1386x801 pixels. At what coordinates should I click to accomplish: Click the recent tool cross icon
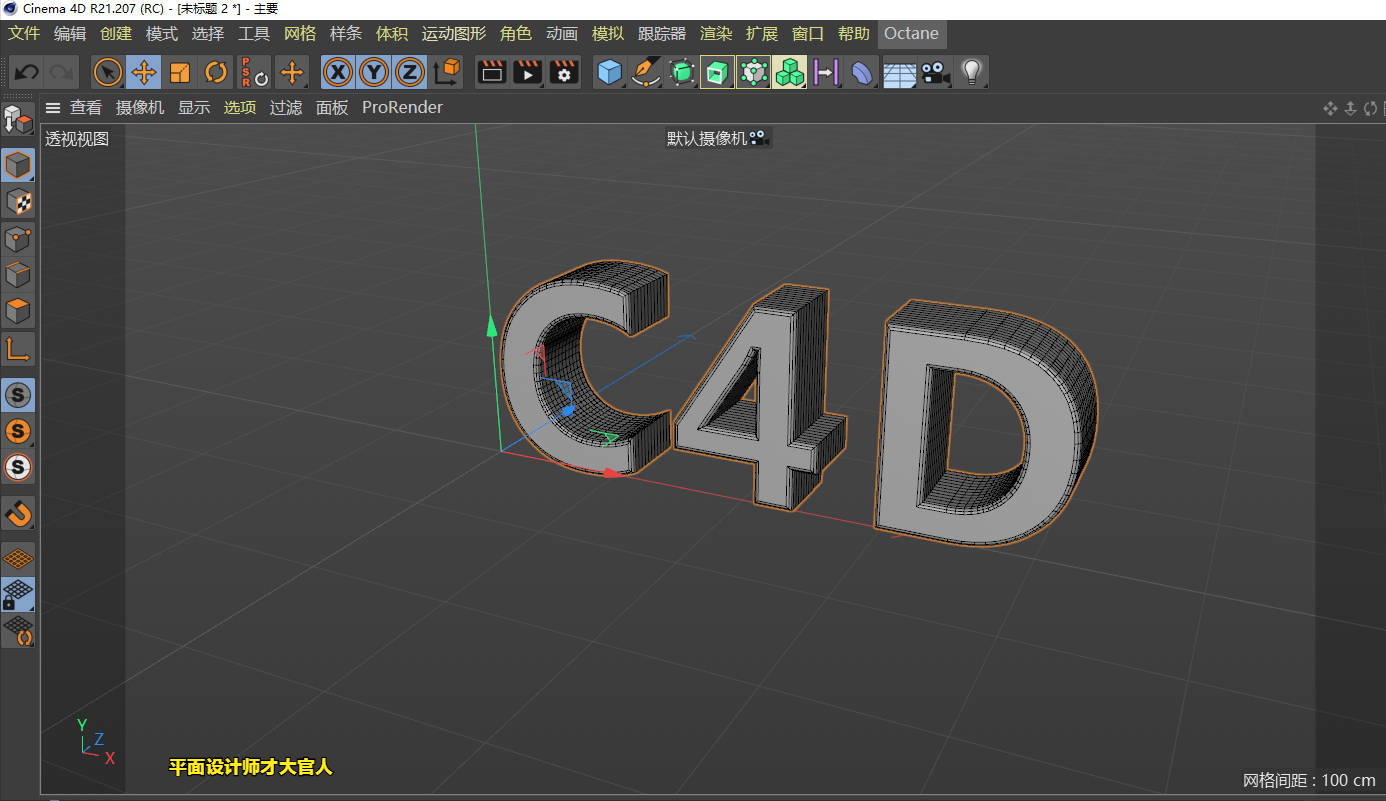291,72
